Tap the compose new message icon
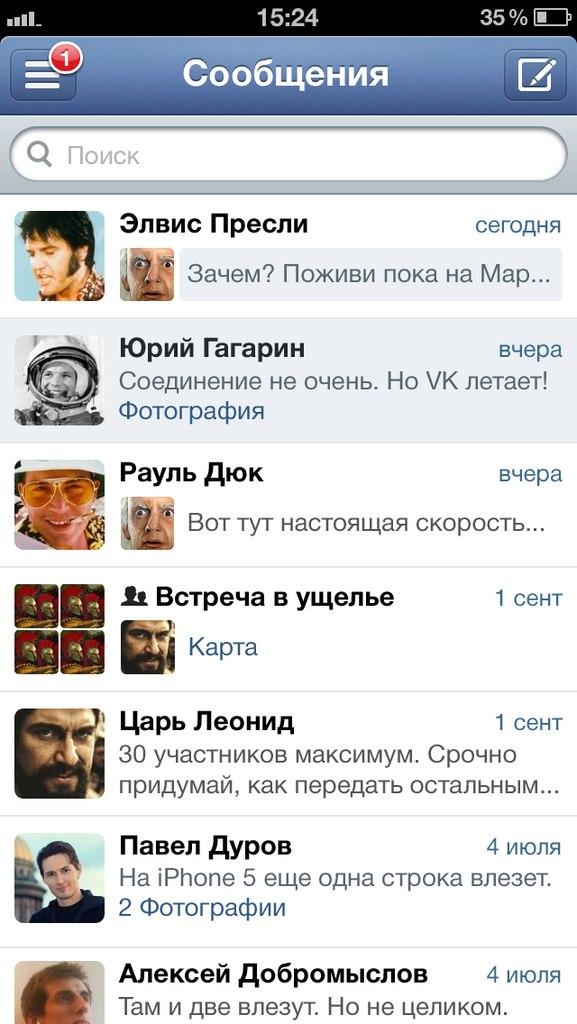577x1024 pixels. 536,75
